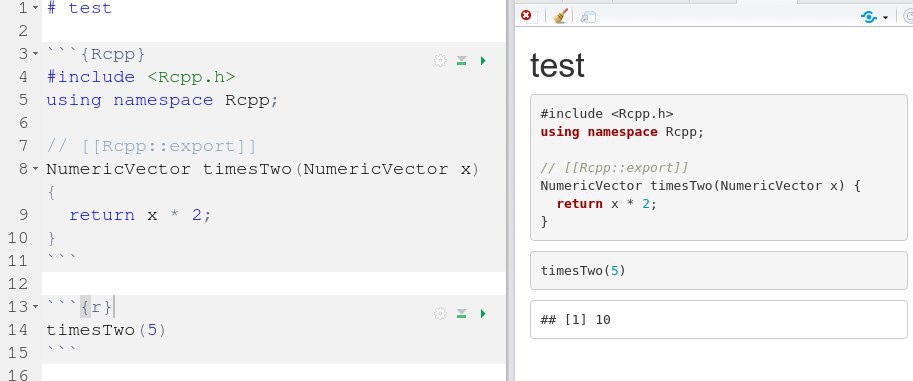The image size is (913, 381).
Task: Collapse the Rcpp chunk fold arrow at line 3
Action: [x=36, y=54]
